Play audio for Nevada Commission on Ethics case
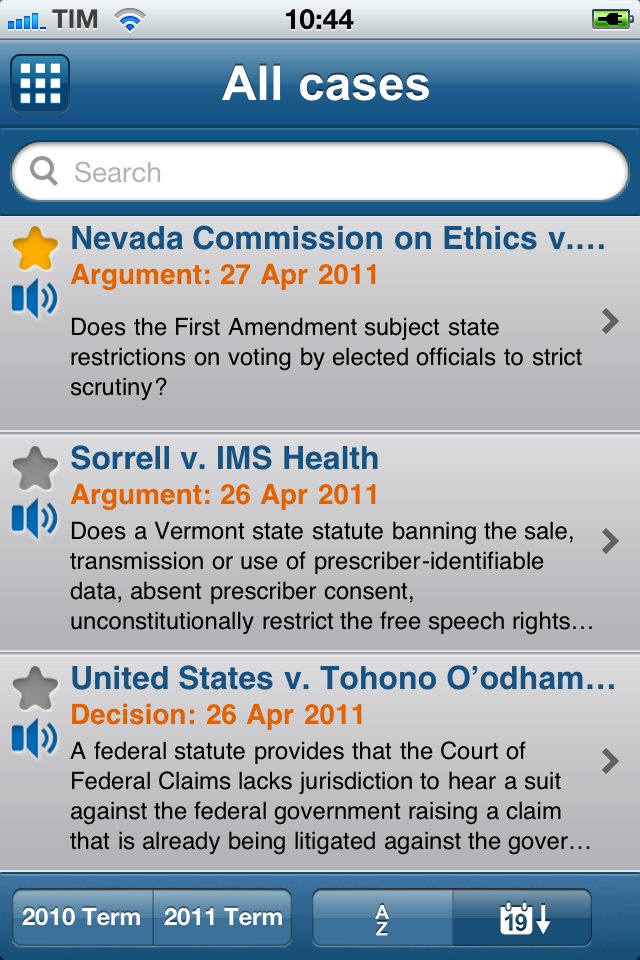The width and height of the screenshot is (640, 960). (x=35, y=298)
